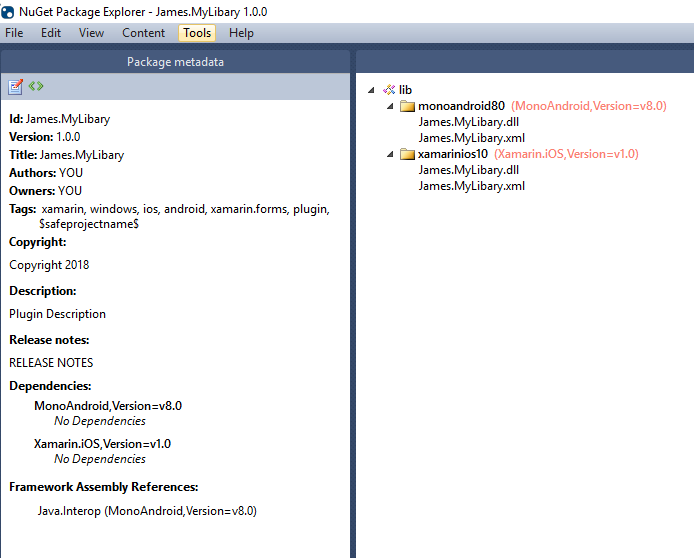694x558 pixels.
Task: Click the Copyright 2018 text
Action: click(x=49, y=265)
